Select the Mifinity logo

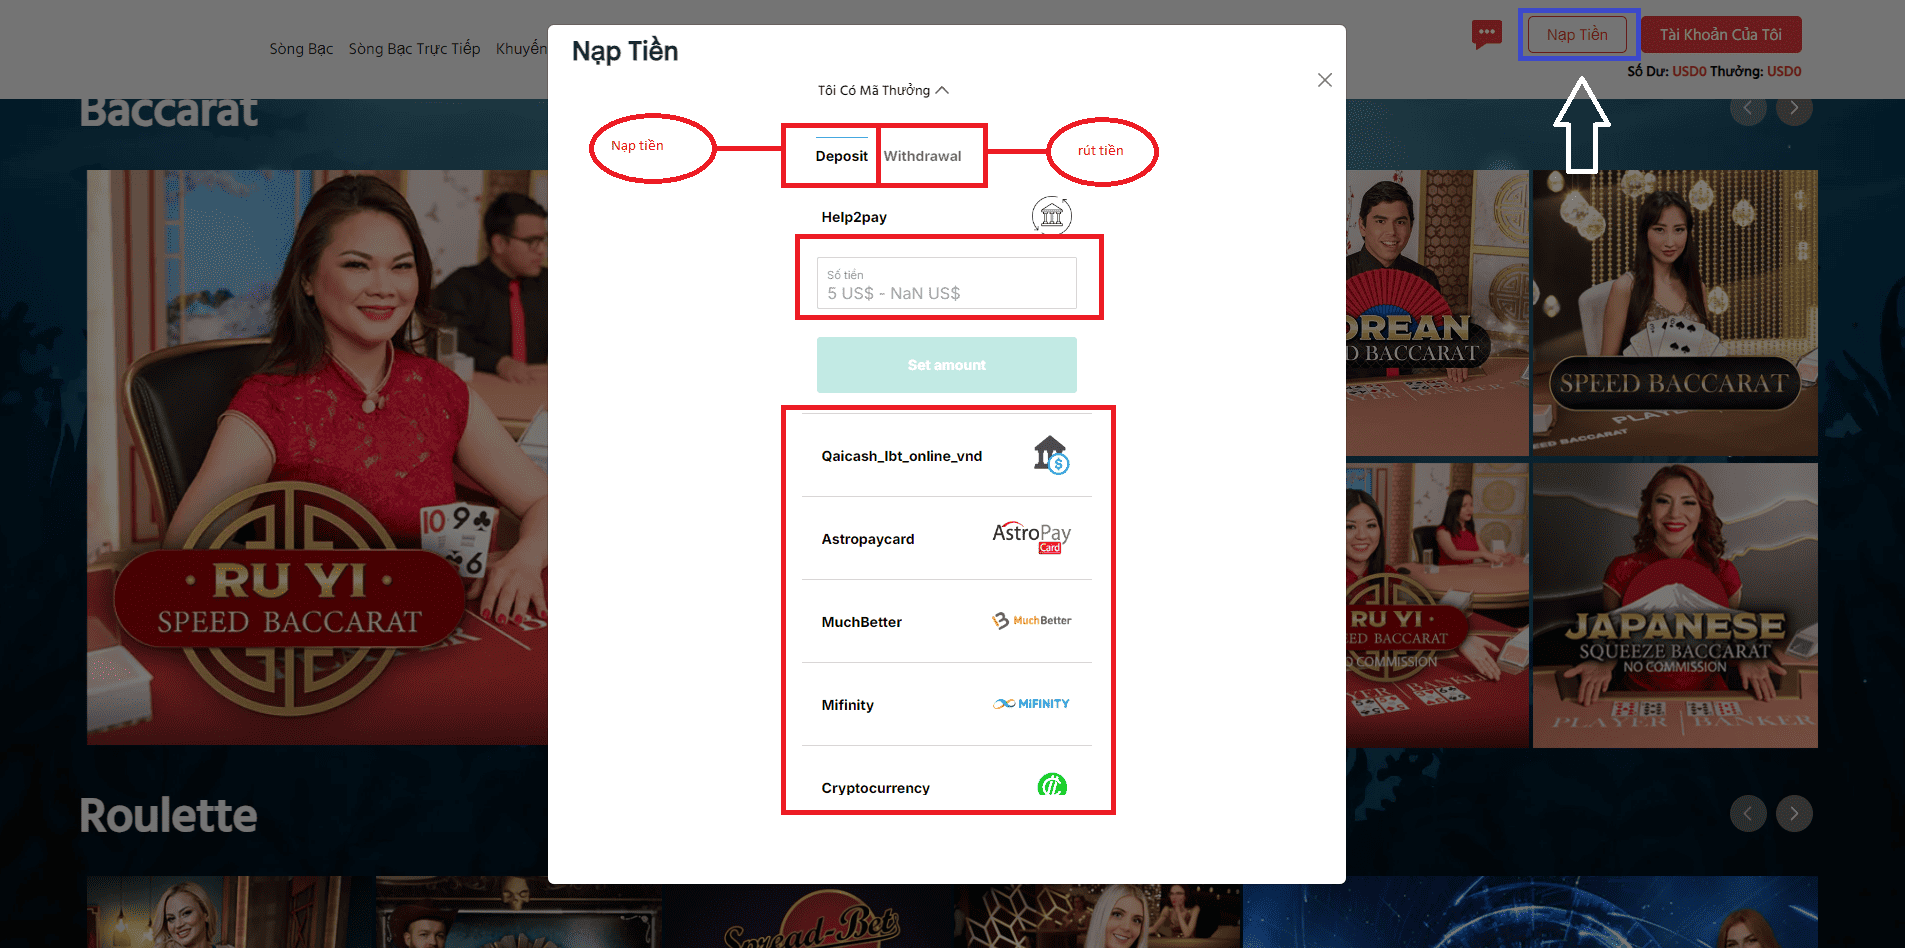tap(1031, 704)
